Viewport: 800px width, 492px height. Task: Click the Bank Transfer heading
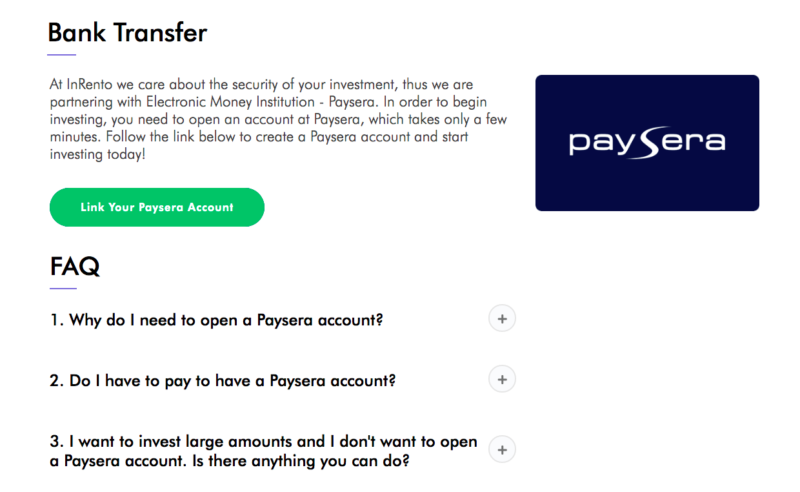pyautogui.click(x=128, y=33)
